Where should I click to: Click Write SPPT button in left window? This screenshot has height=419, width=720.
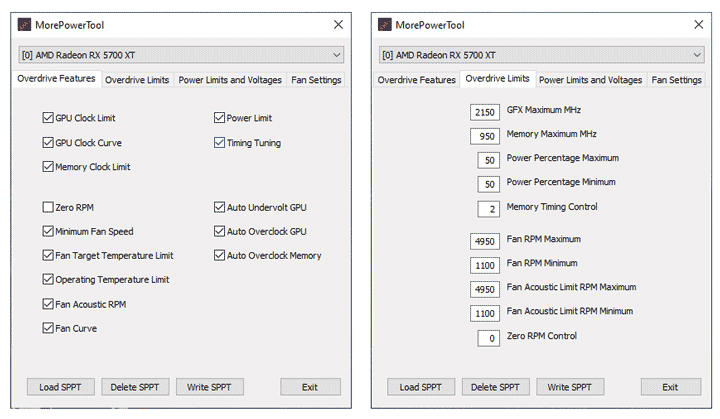click(x=209, y=387)
